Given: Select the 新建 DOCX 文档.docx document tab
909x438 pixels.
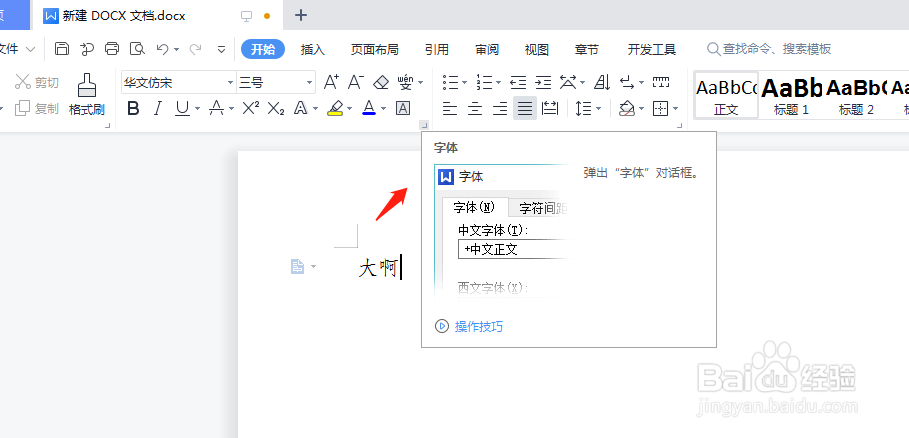Looking at the screenshot, I should (157, 16).
